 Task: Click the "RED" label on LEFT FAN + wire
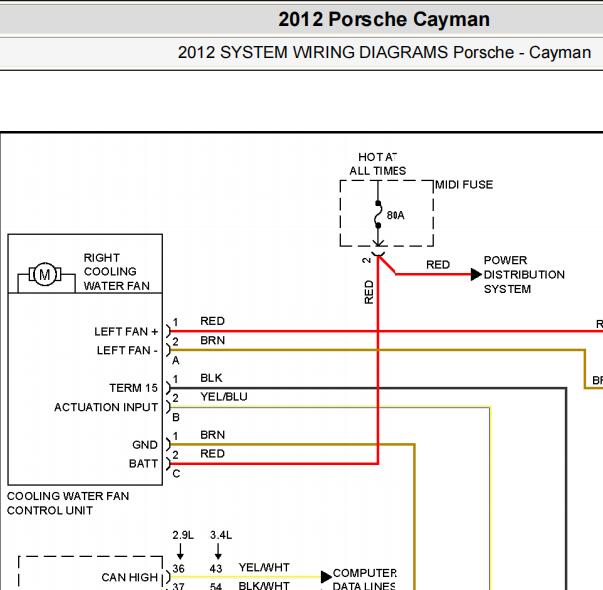(212, 321)
